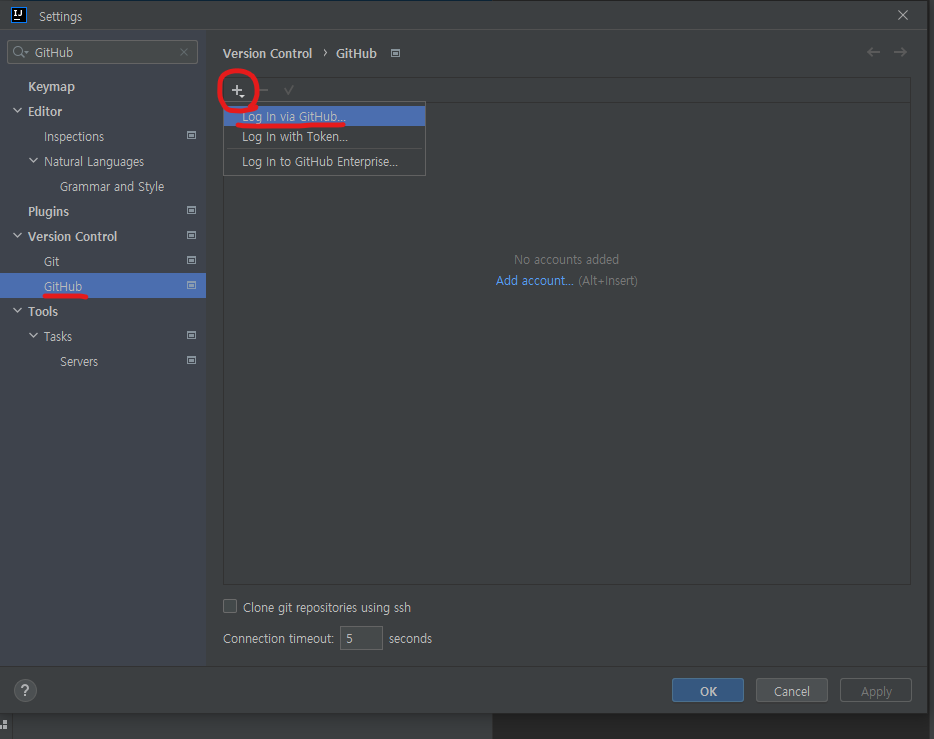Click the checkmark set default account icon

click(x=289, y=91)
